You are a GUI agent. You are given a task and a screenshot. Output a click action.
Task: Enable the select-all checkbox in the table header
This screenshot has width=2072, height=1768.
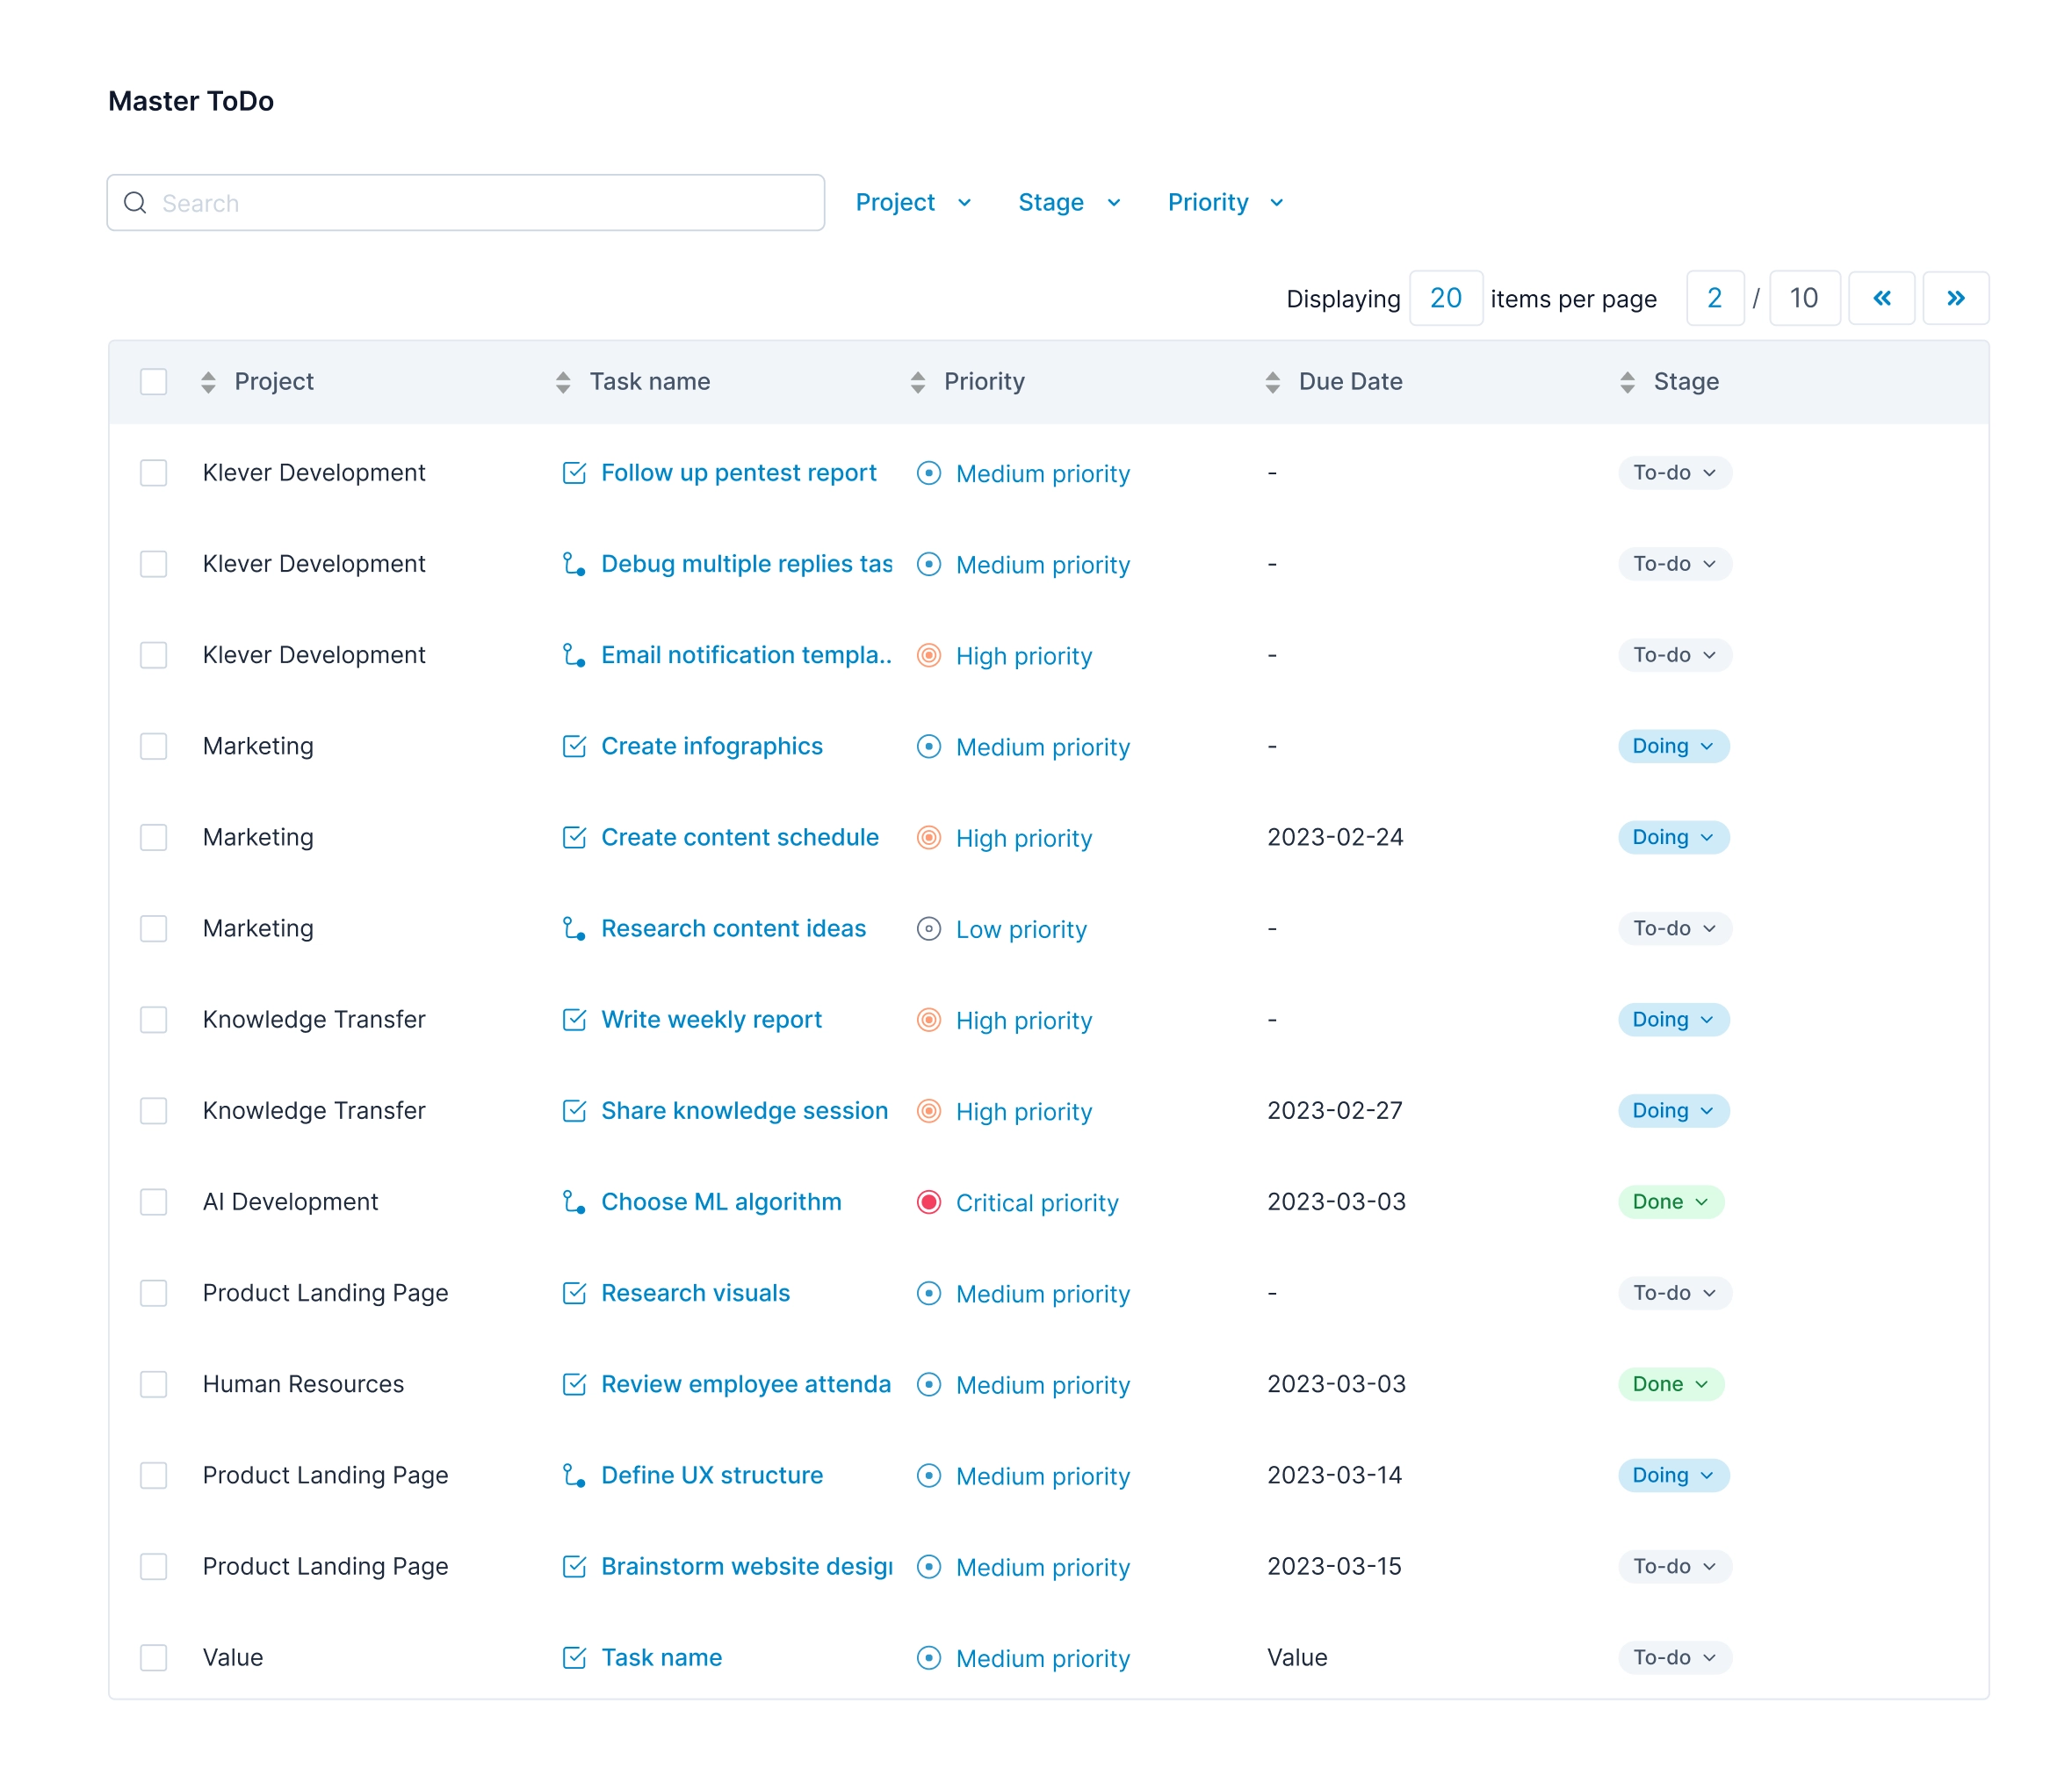[153, 382]
